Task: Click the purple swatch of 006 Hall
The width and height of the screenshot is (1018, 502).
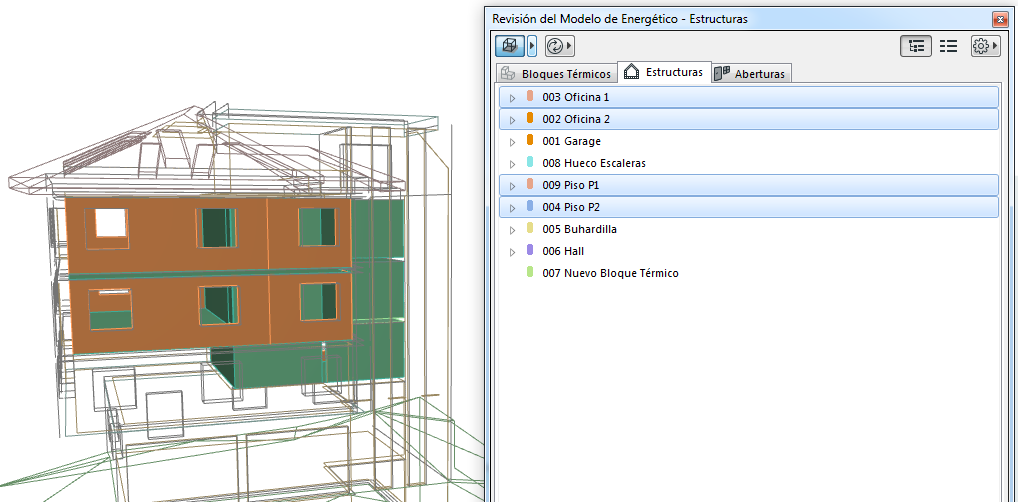Action: (530, 250)
